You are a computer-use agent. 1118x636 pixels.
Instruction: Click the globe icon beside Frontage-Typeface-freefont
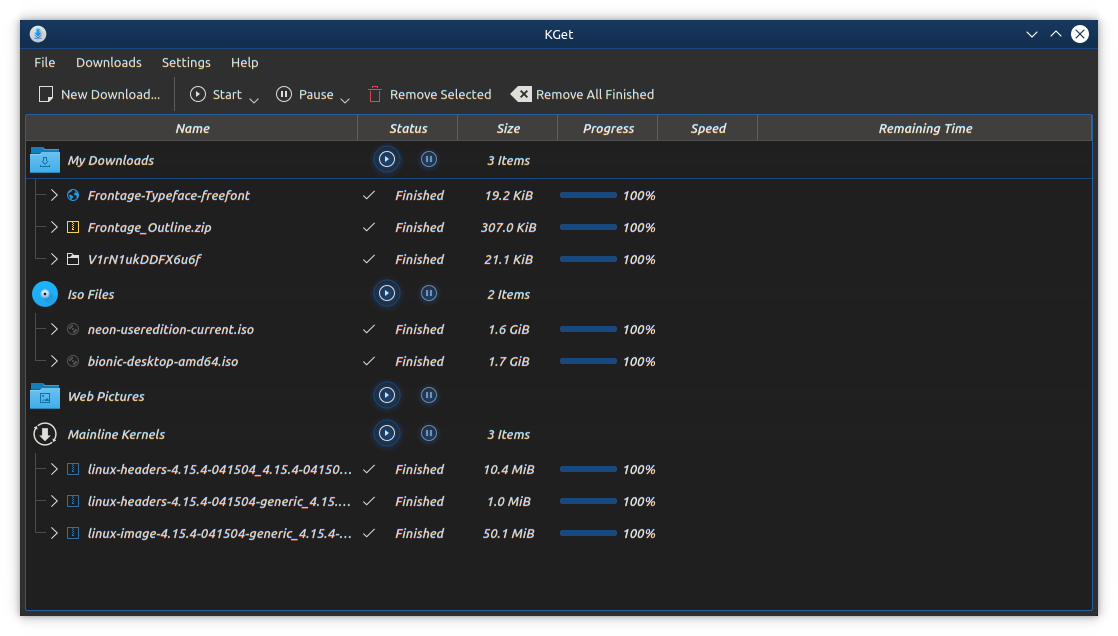click(71, 195)
